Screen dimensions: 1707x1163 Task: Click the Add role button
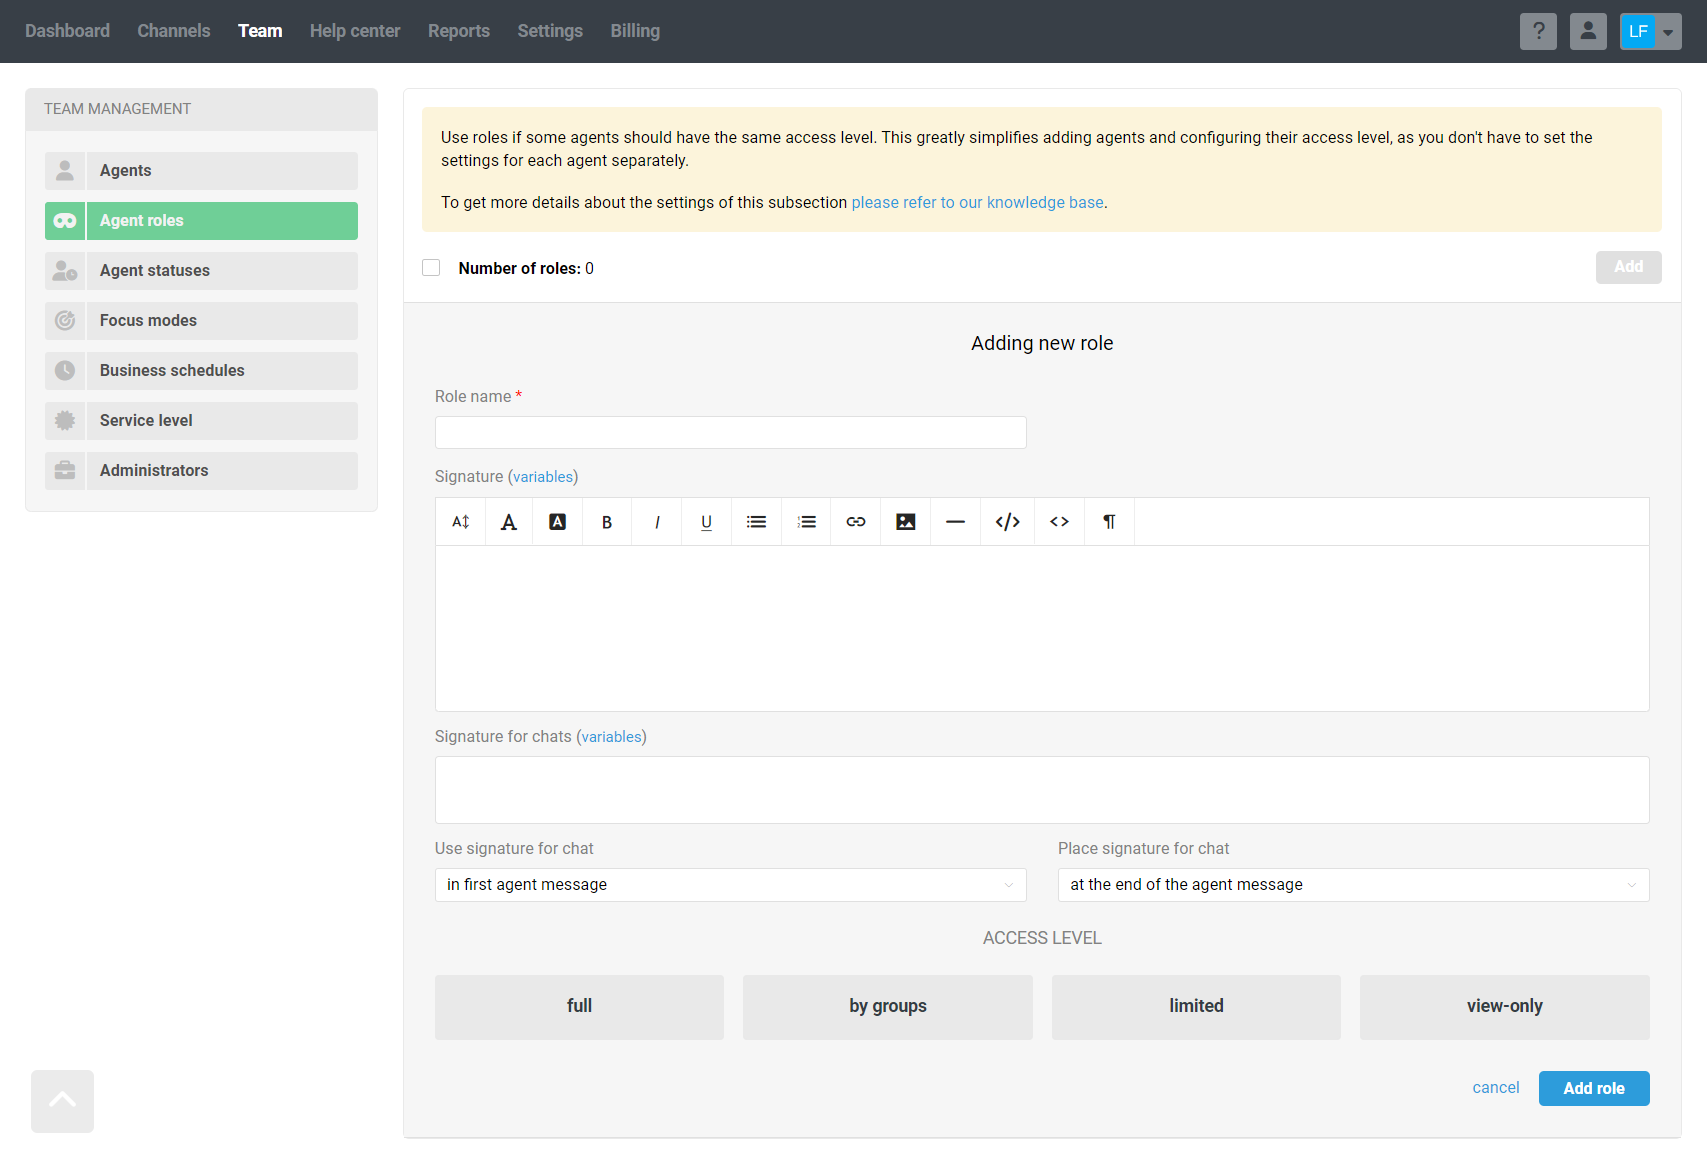click(x=1594, y=1088)
